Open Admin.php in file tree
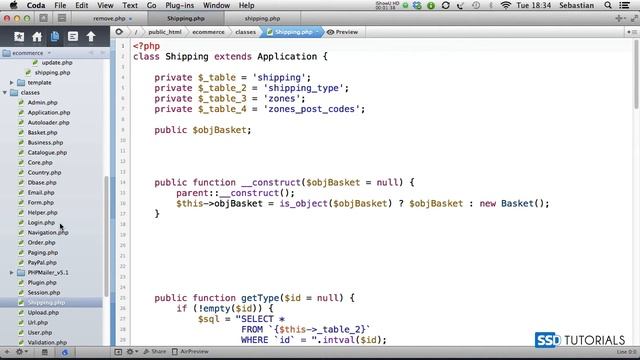 42,102
